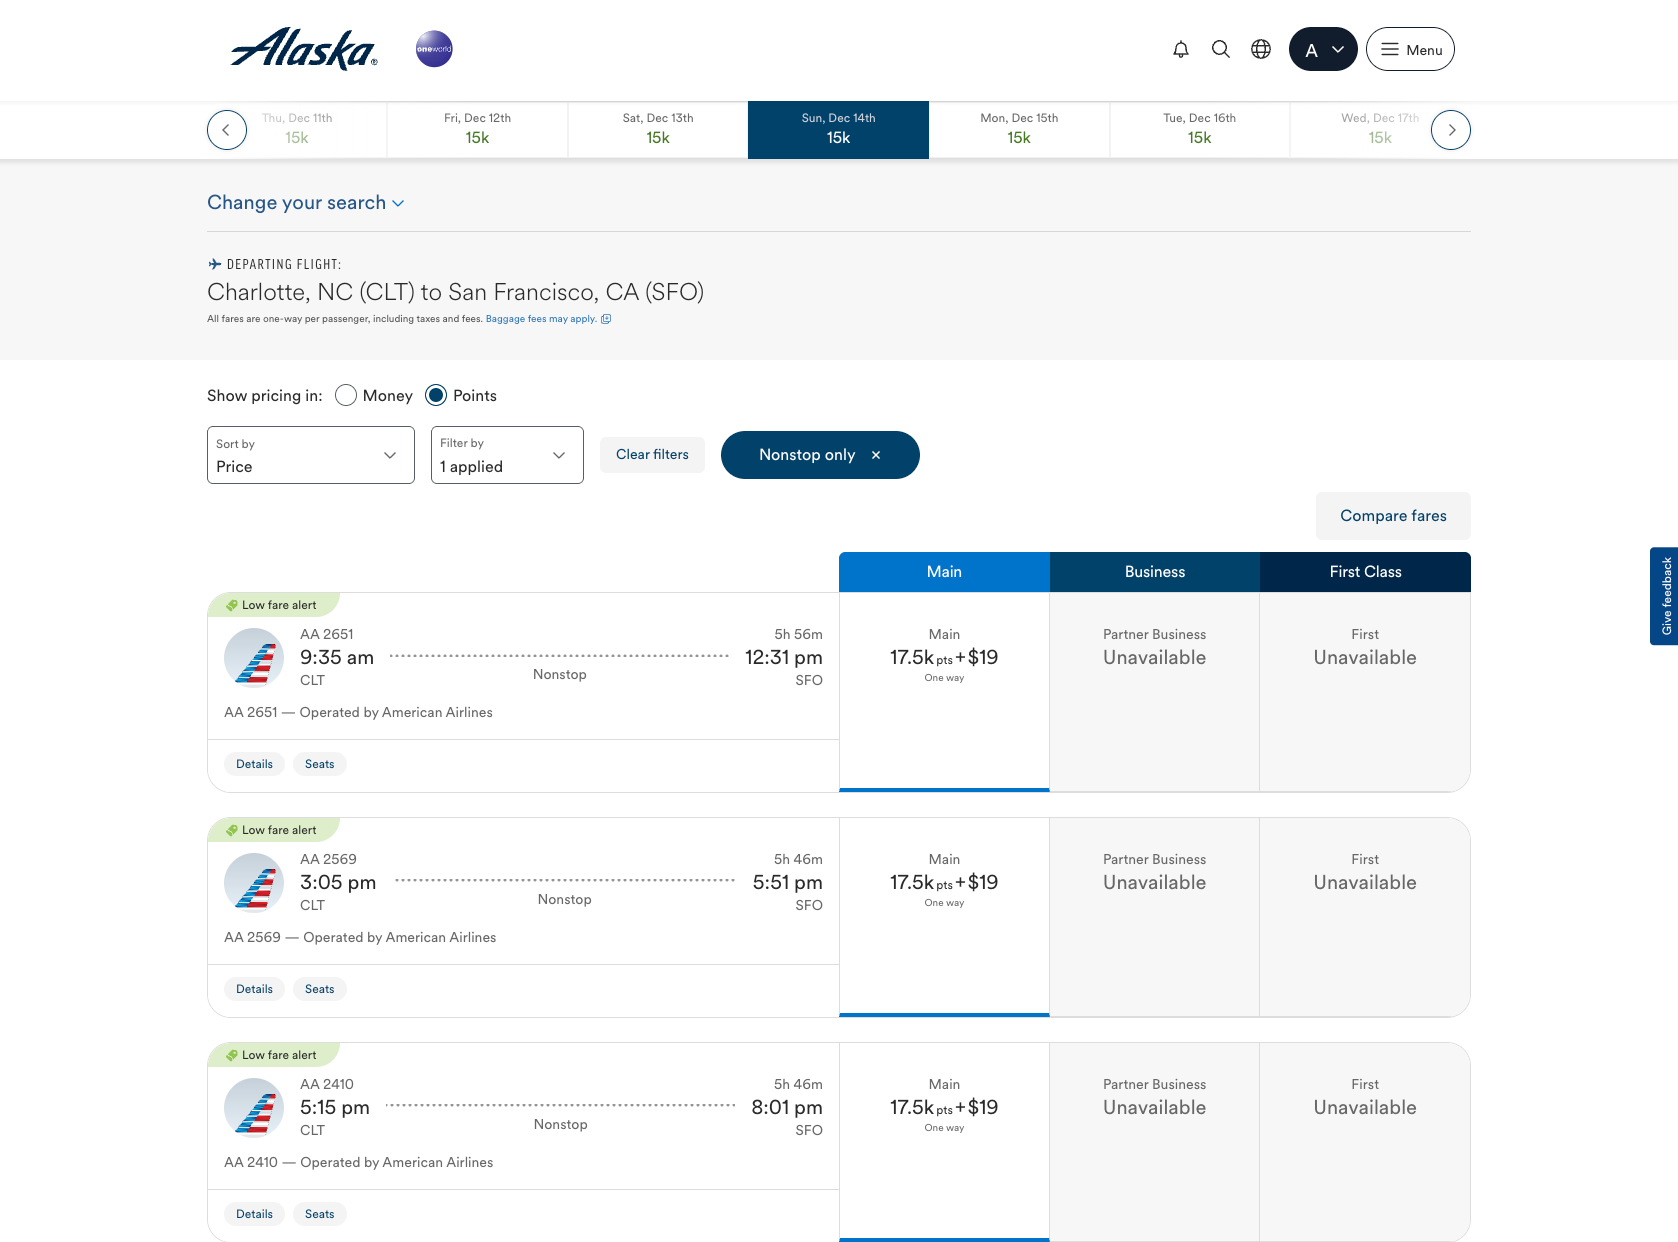Image resolution: width=1678 pixels, height=1242 pixels.
Task: Remove the Nonstop only filter
Action: (876, 454)
